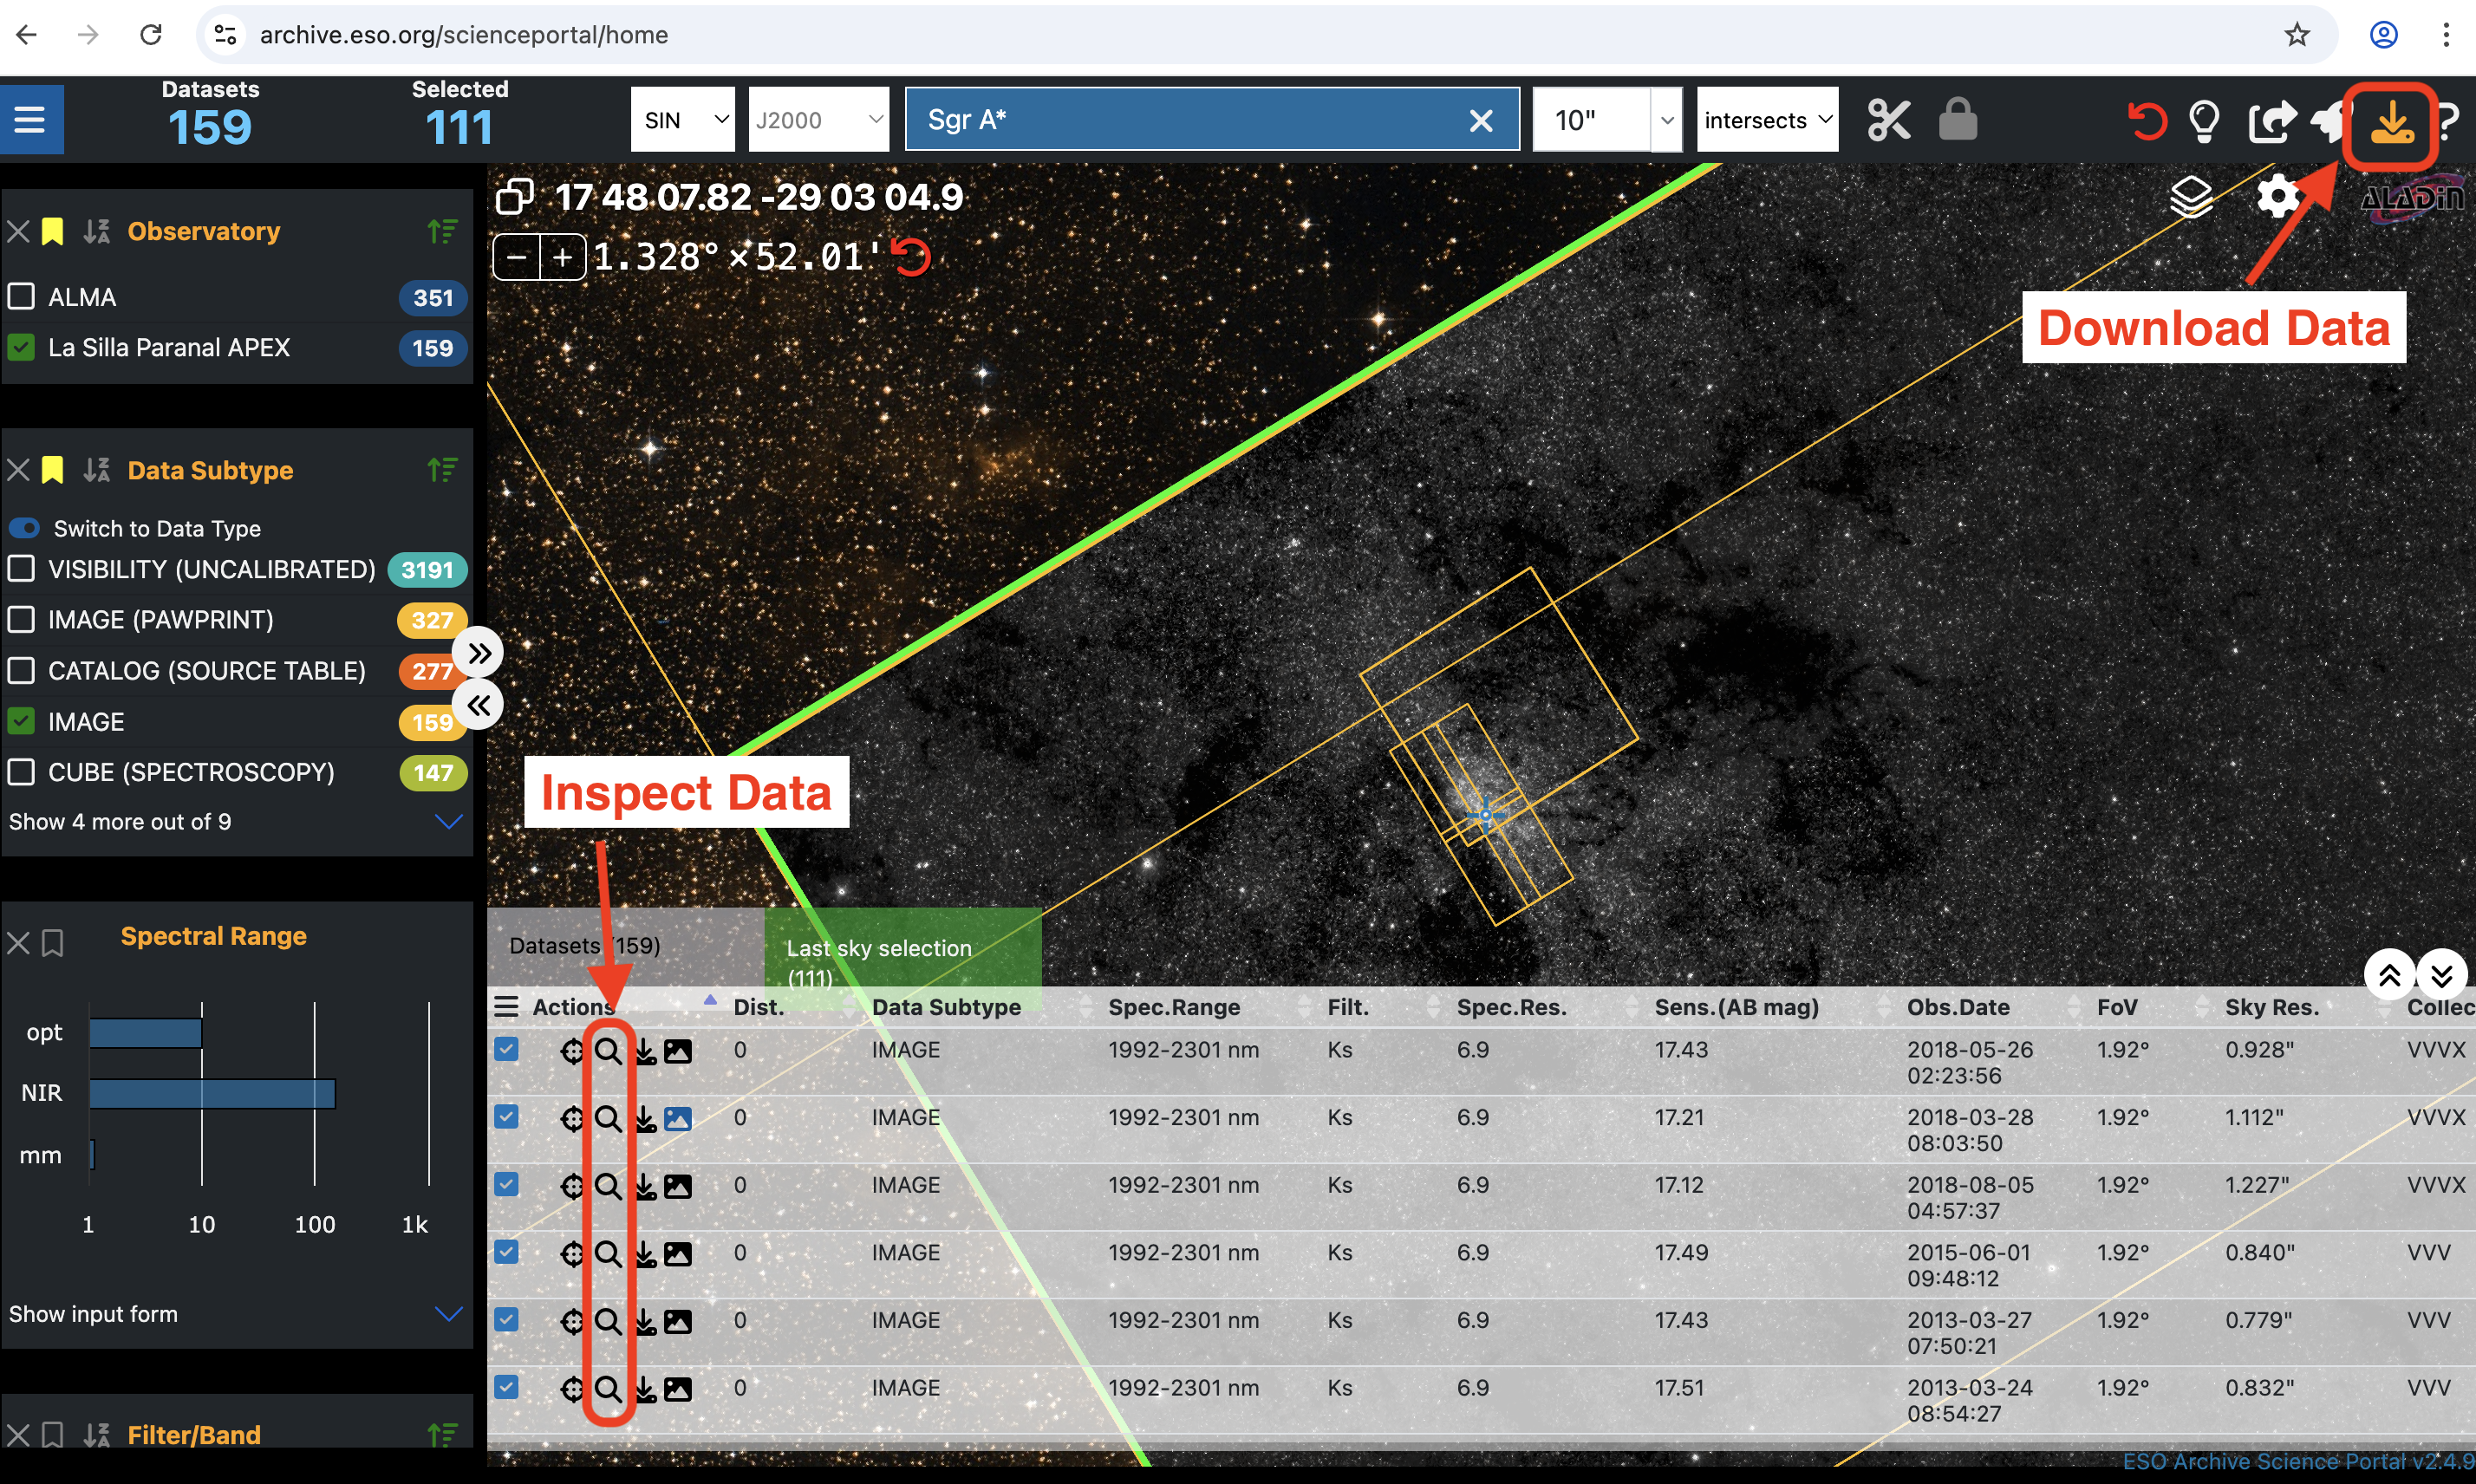Select Last sky selection (111) tab

point(878,949)
